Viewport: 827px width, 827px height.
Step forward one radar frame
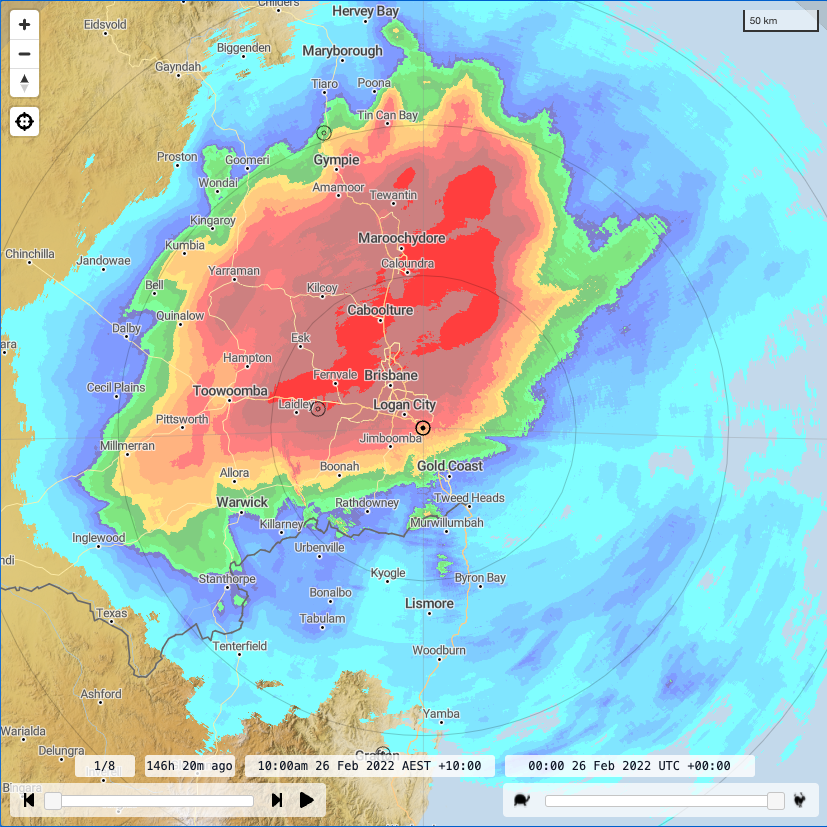[x=277, y=800]
